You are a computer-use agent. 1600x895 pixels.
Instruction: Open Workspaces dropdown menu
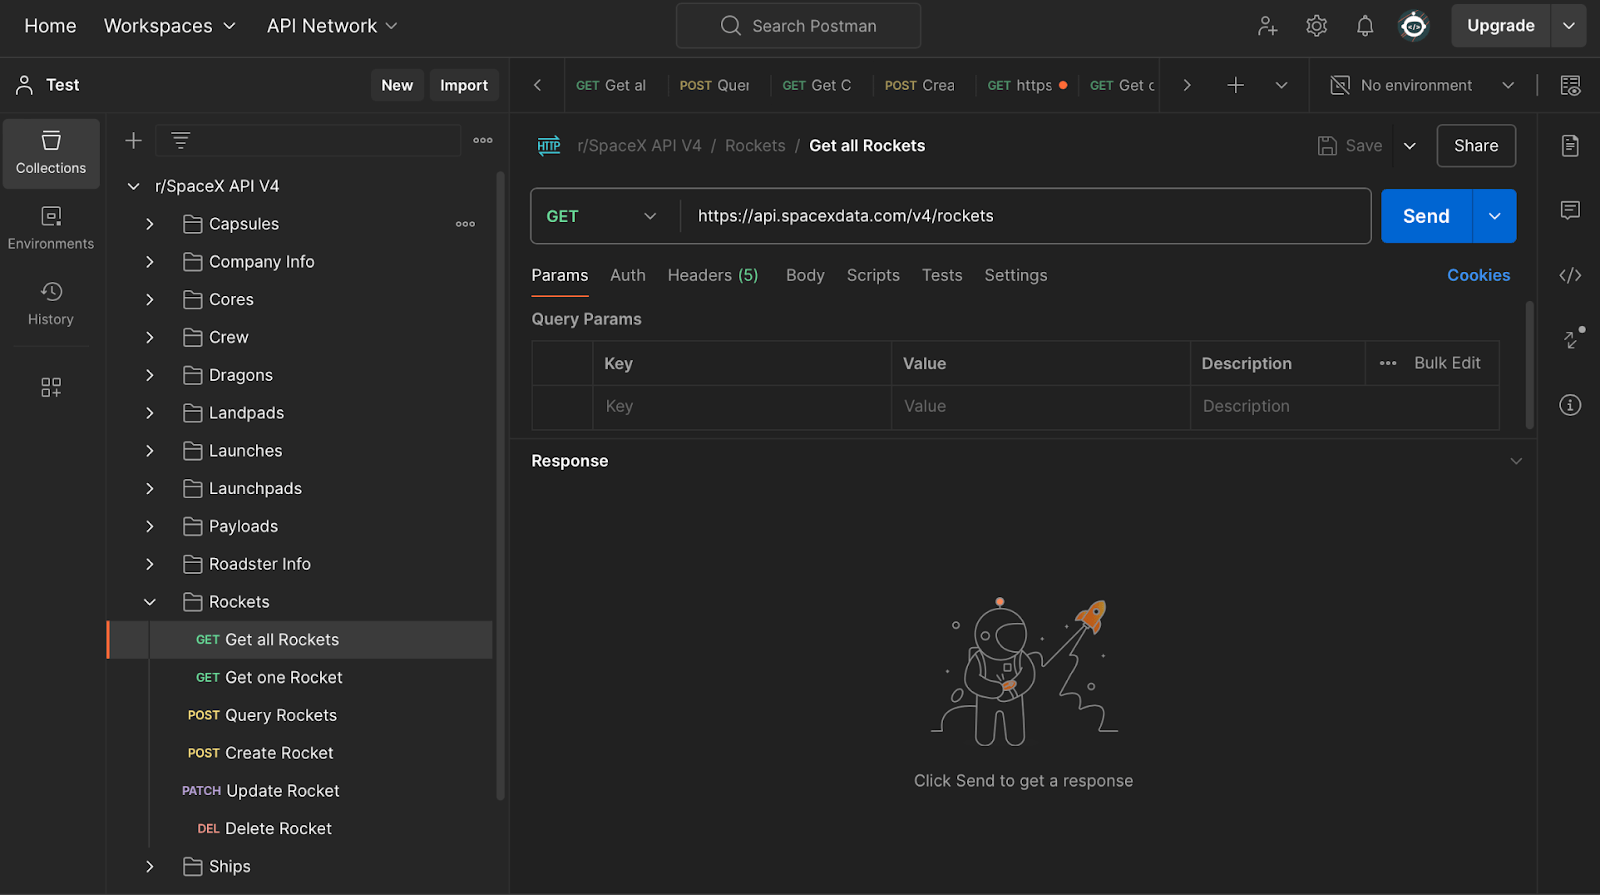click(x=170, y=26)
